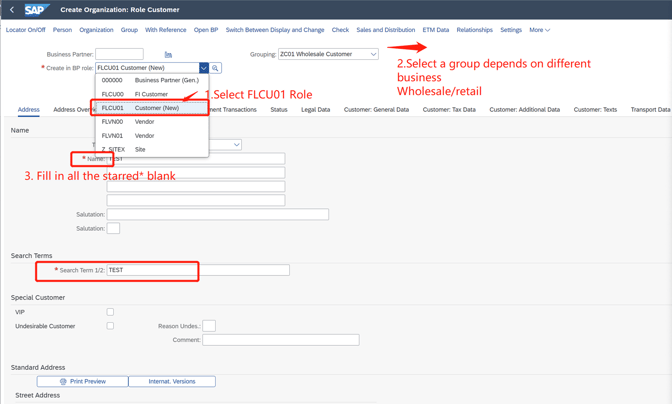This screenshot has width=672, height=404.
Task: Click the SAP logo
Action: (36, 9)
